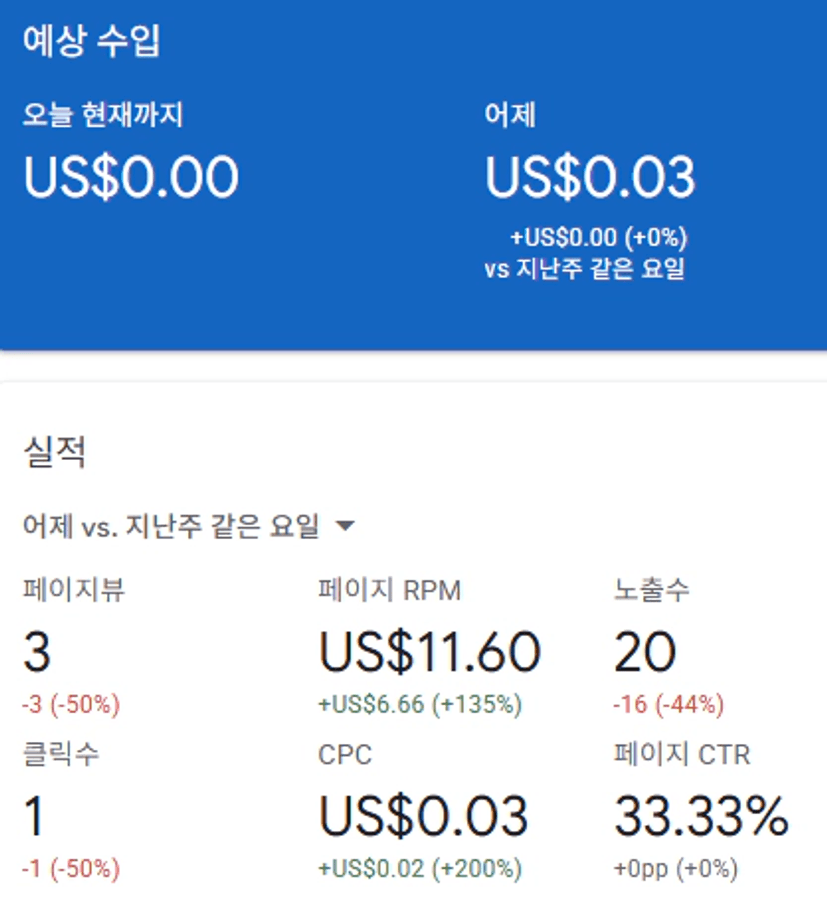
Task: Select the 어제 vs. 지난주 같은 요일 comparison label
Action: [171, 526]
